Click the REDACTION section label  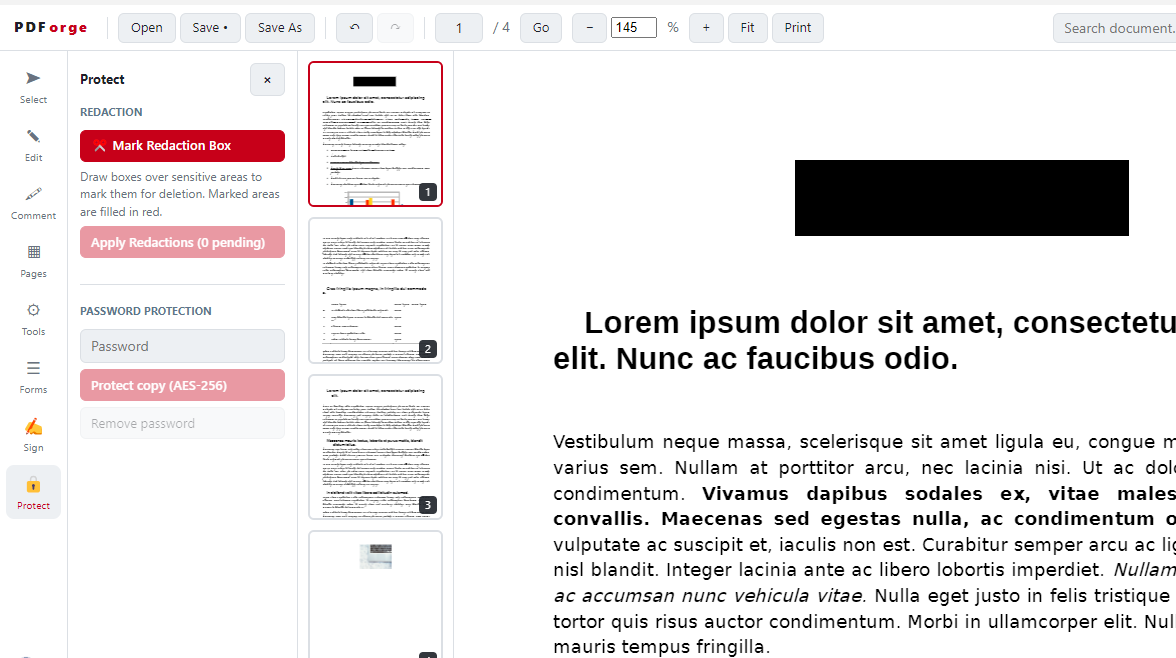pyautogui.click(x=111, y=112)
